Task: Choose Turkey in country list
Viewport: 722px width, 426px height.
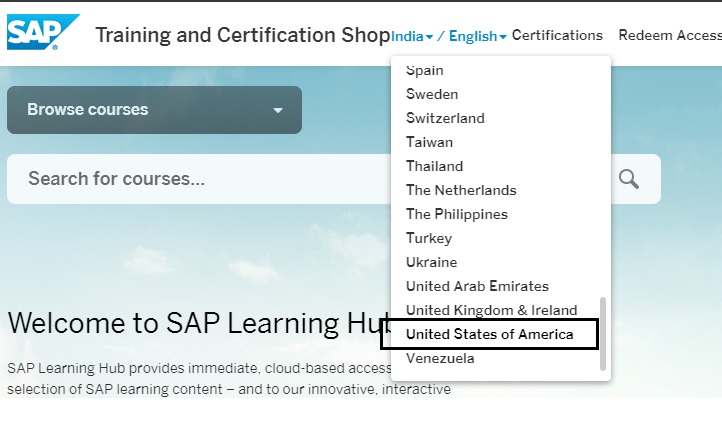Action: click(429, 238)
